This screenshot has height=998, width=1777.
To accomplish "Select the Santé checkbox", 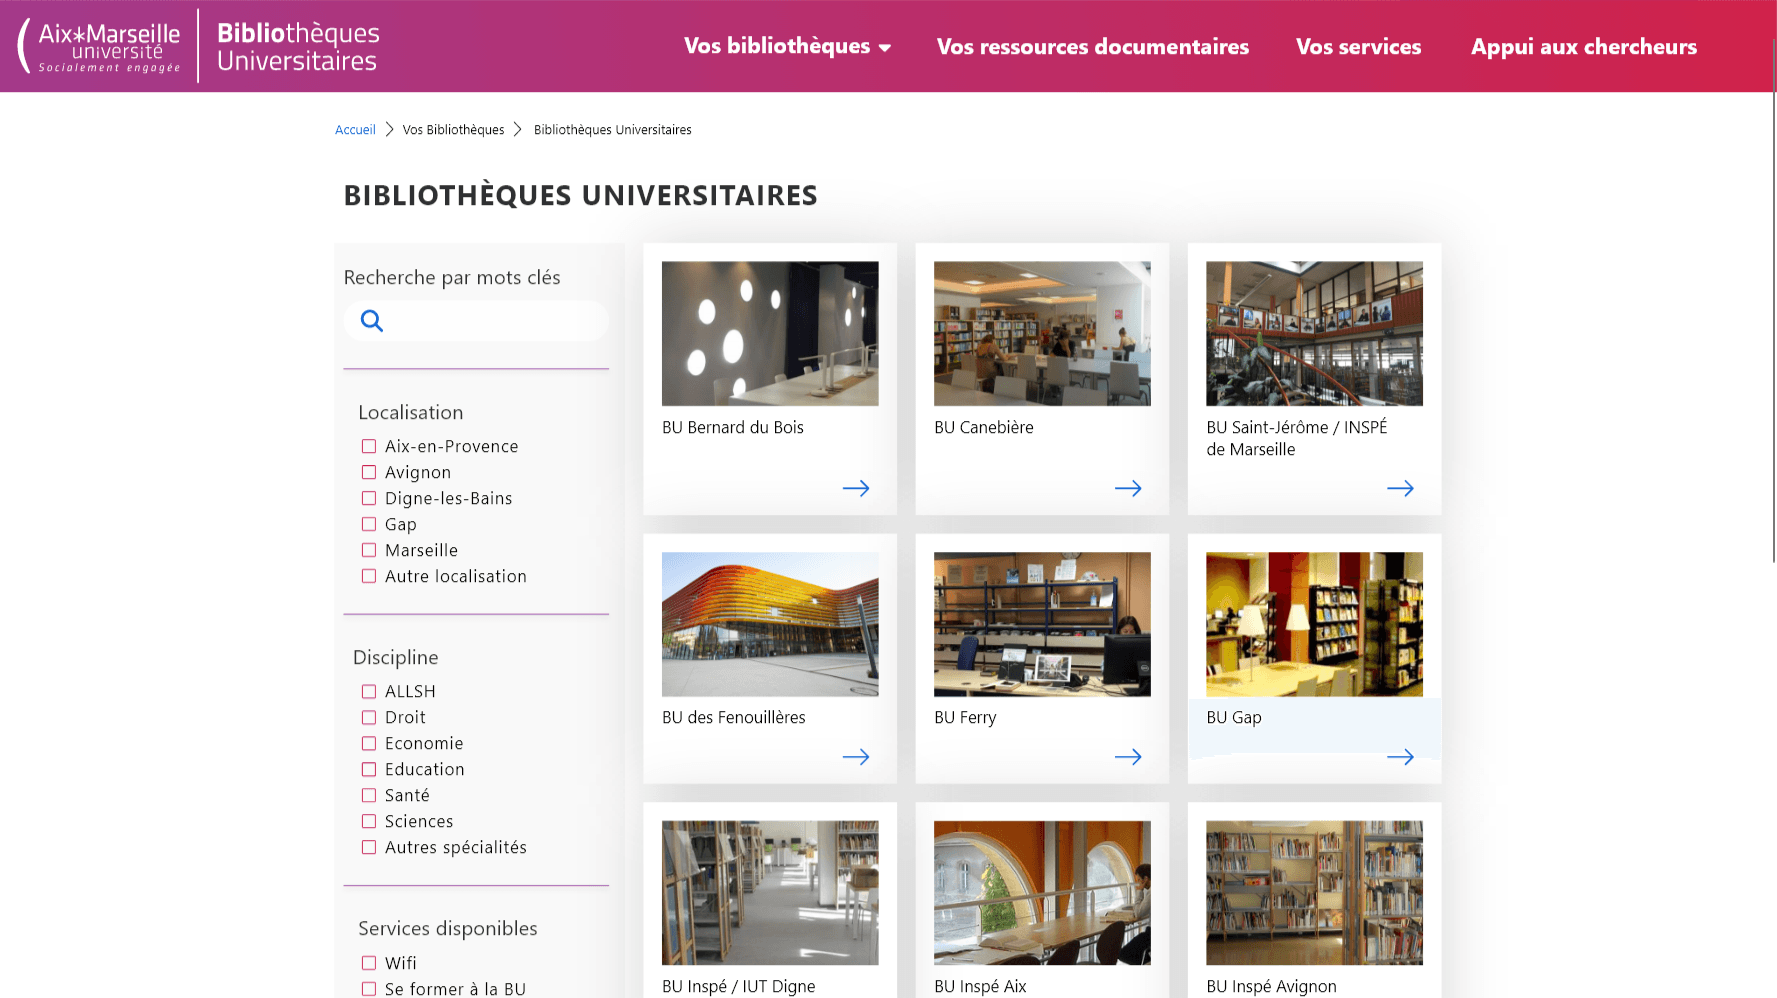I will coord(369,795).
